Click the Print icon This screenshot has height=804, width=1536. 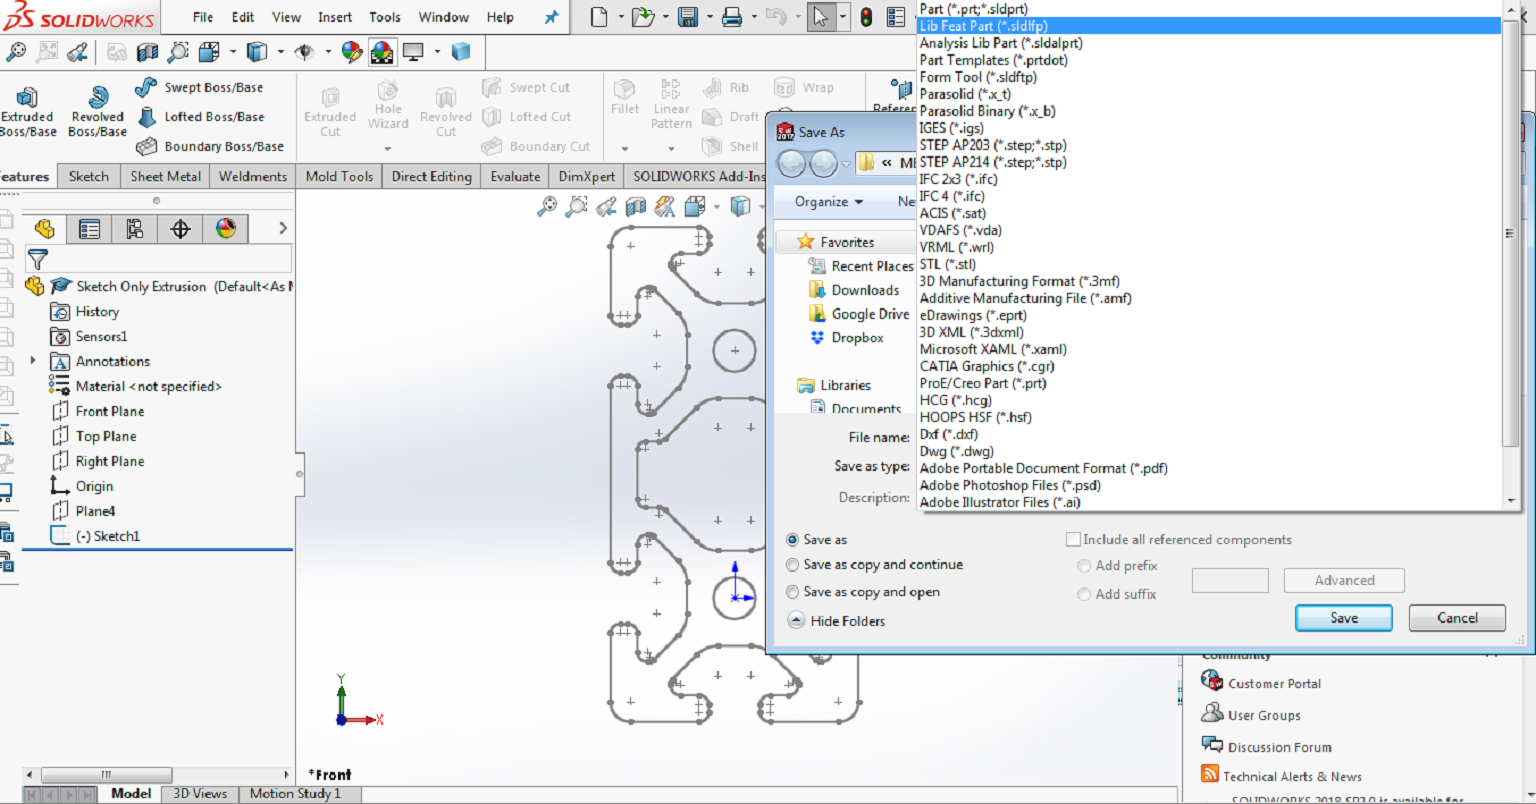pos(732,17)
